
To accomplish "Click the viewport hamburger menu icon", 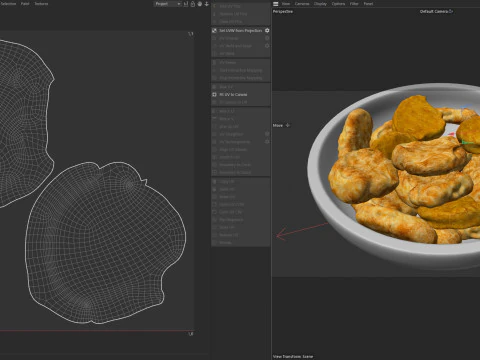I will tap(276, 4).
